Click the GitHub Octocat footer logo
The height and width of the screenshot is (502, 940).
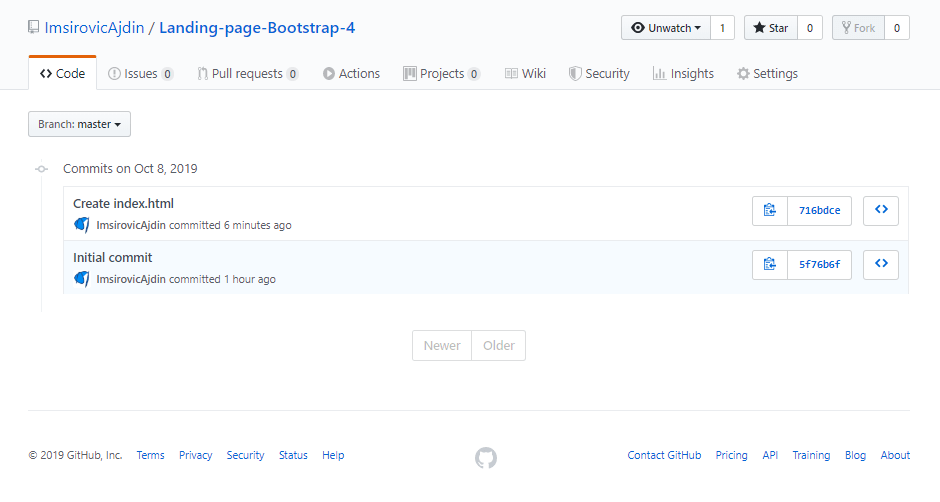(x=486, y=458)
